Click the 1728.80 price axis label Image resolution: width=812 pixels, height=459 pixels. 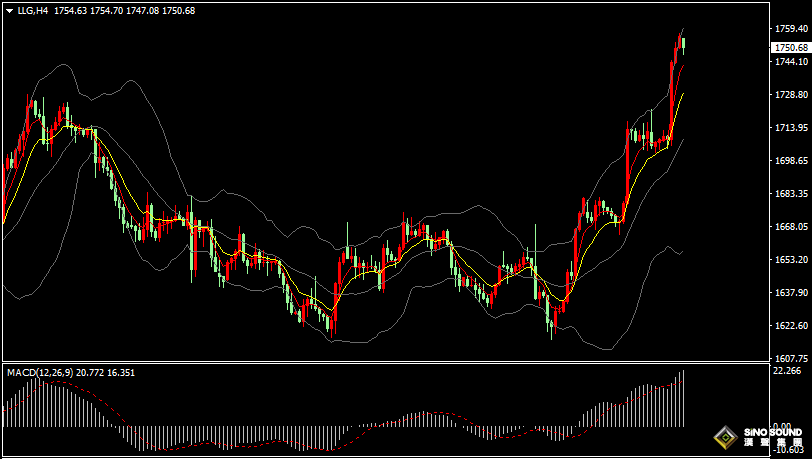[790, 95]
